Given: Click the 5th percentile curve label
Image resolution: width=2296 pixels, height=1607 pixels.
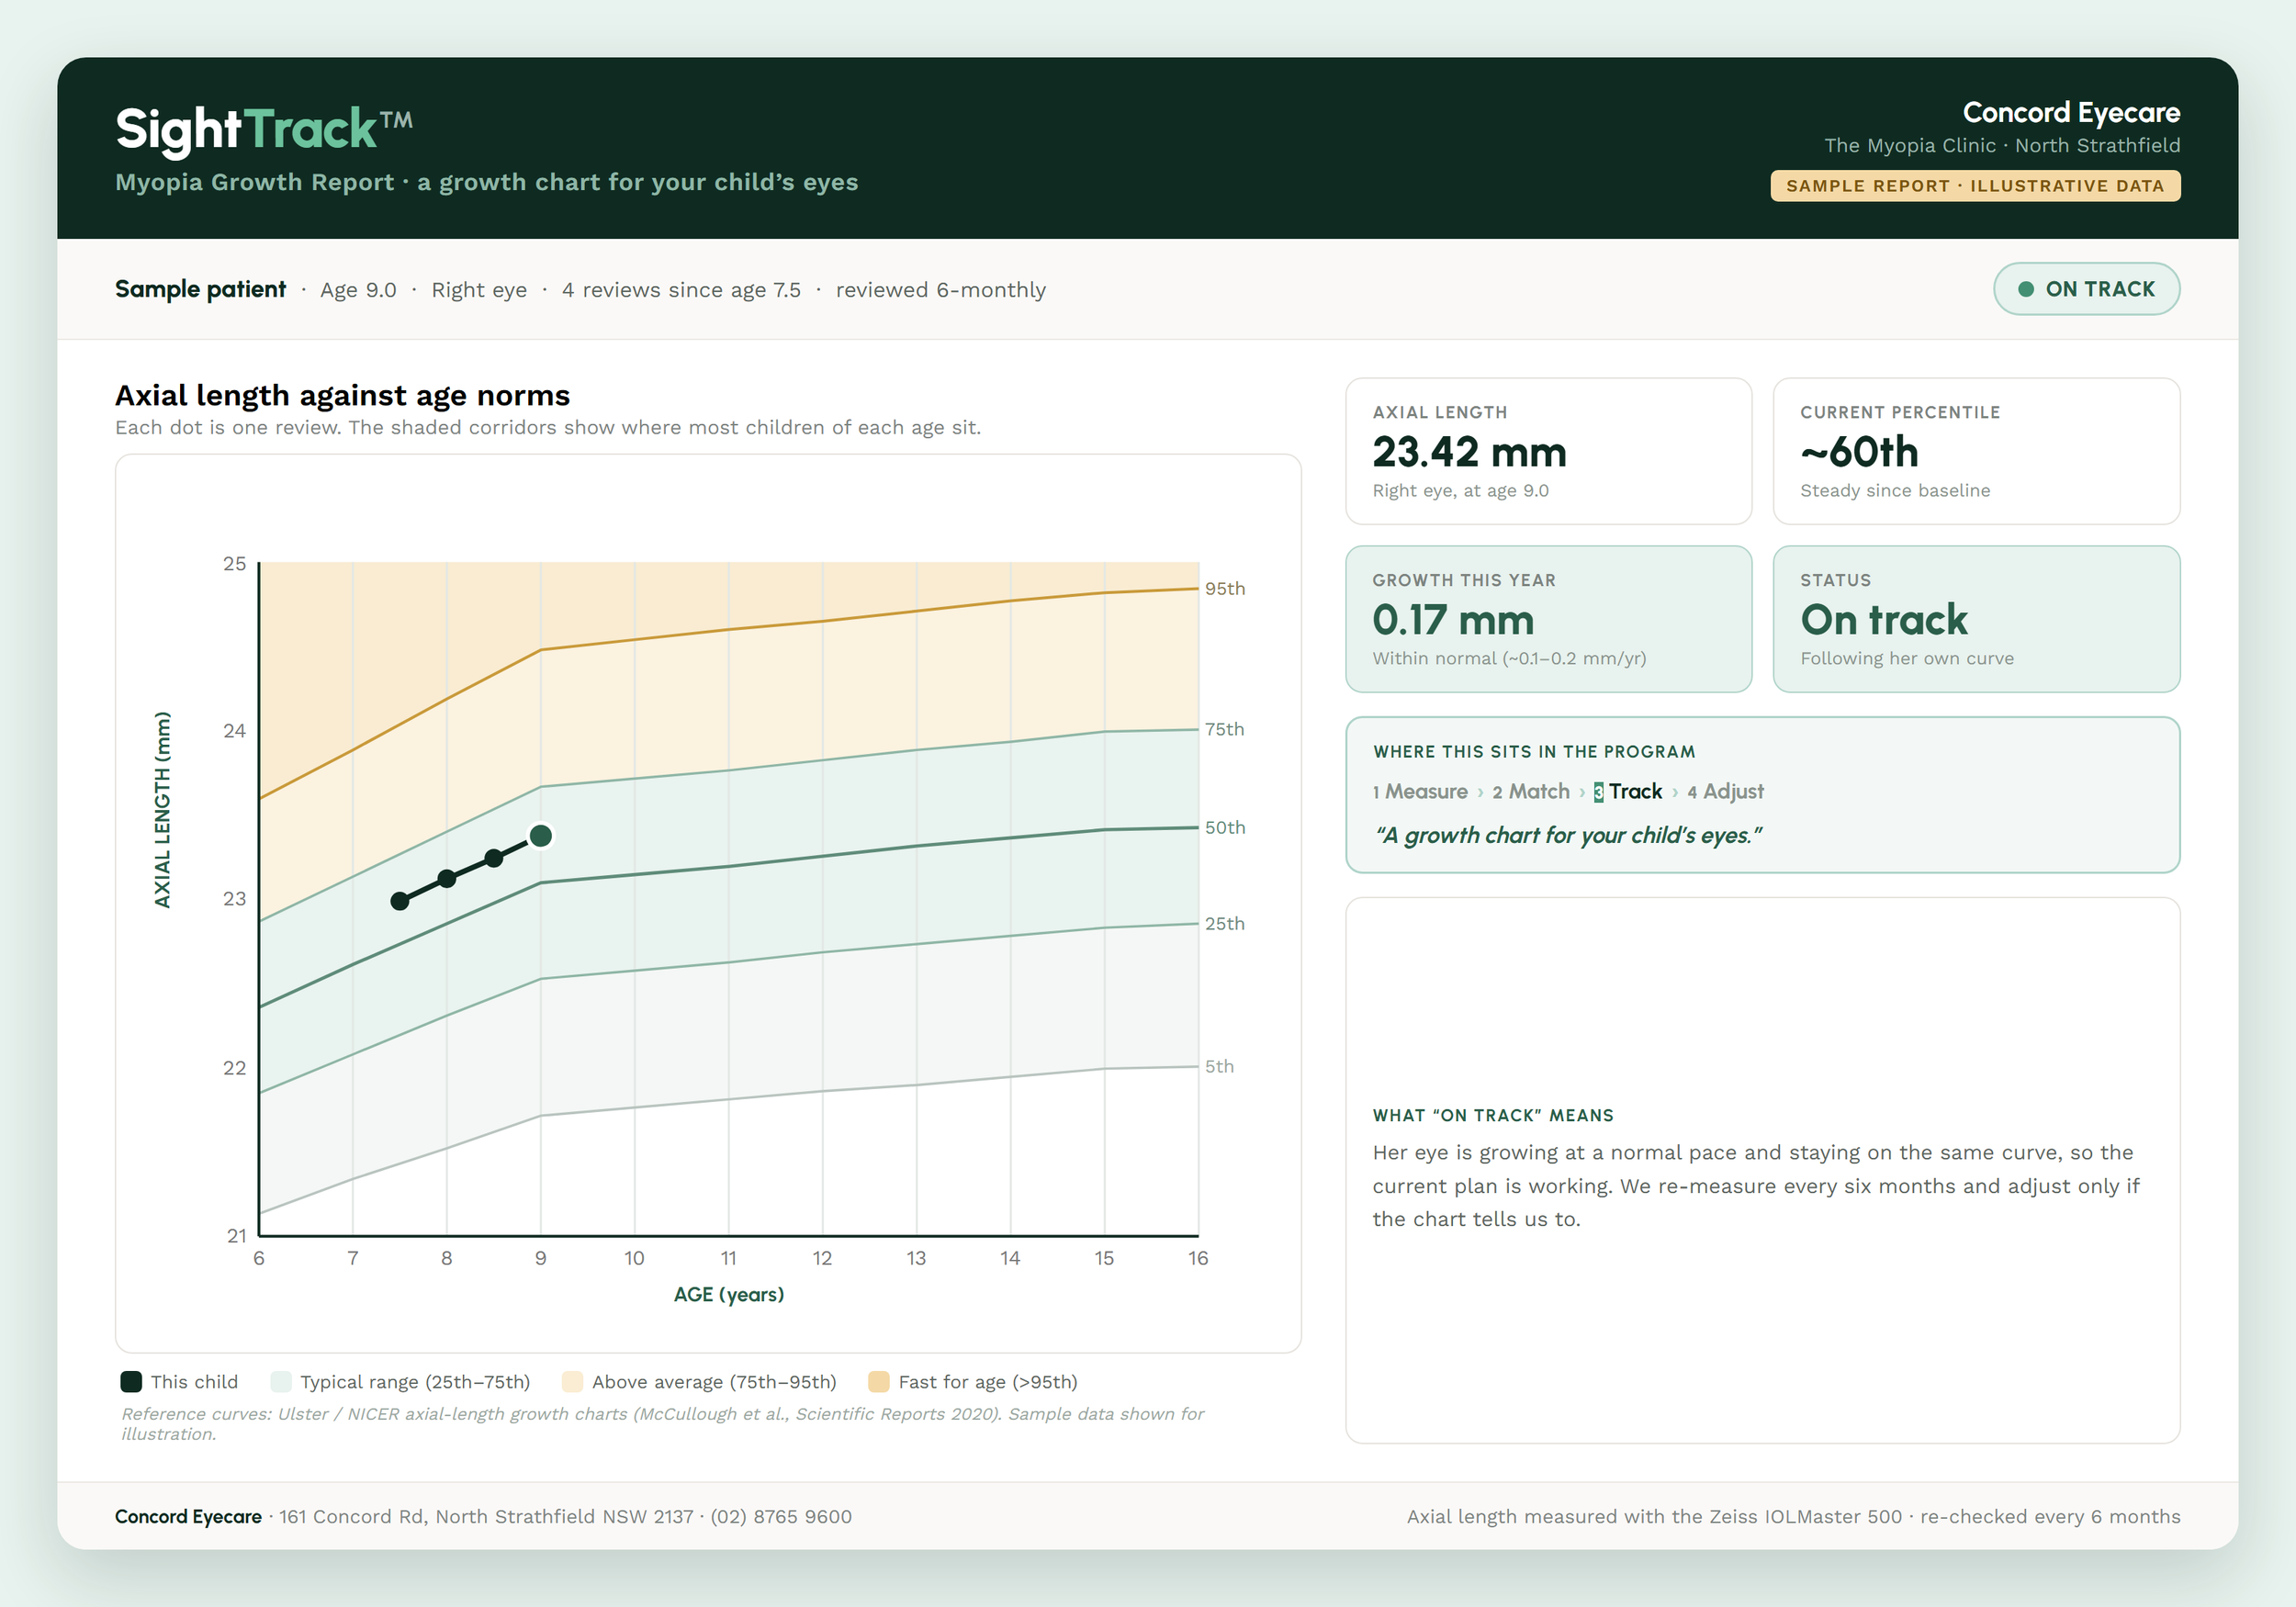Looking at the screenshot, I should [1219, 1066].
